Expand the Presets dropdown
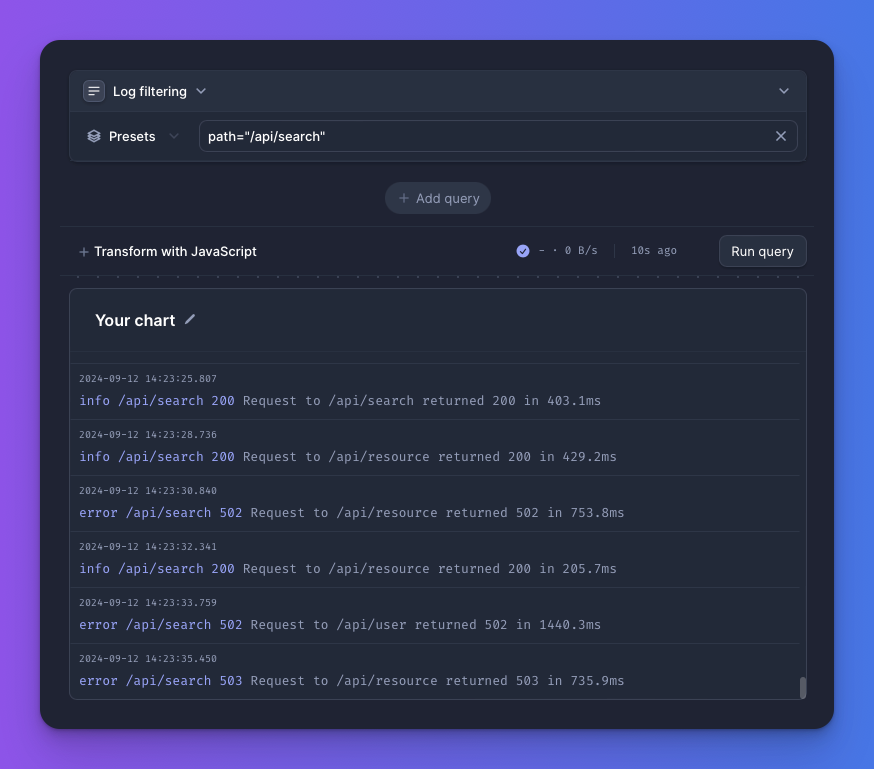The image size is (874, 769). 173,136
